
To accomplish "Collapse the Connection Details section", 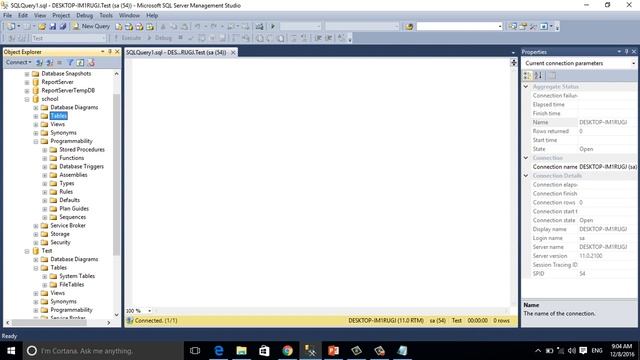I will pos(526,176).
